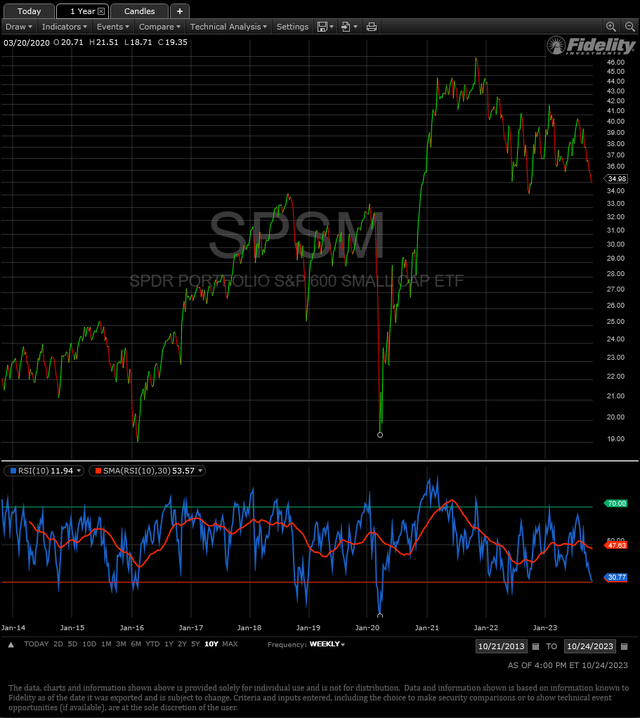Click the 34.98 current price label
This screenshot has height=718, width=640.
(x=616, y=179)
